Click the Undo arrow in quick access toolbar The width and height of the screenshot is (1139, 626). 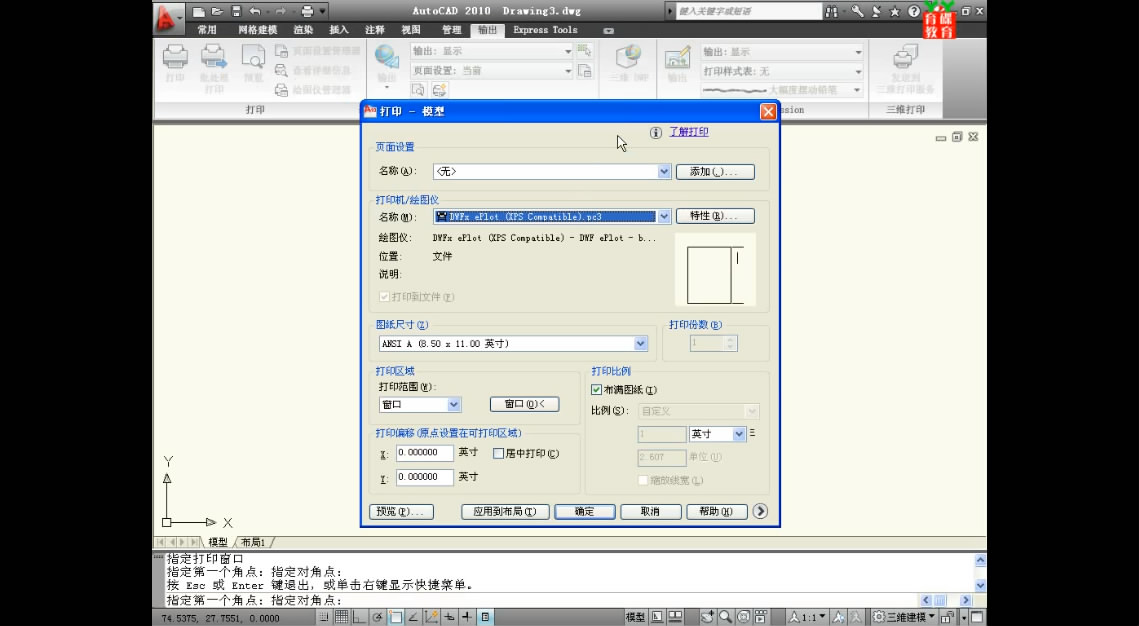254,11
